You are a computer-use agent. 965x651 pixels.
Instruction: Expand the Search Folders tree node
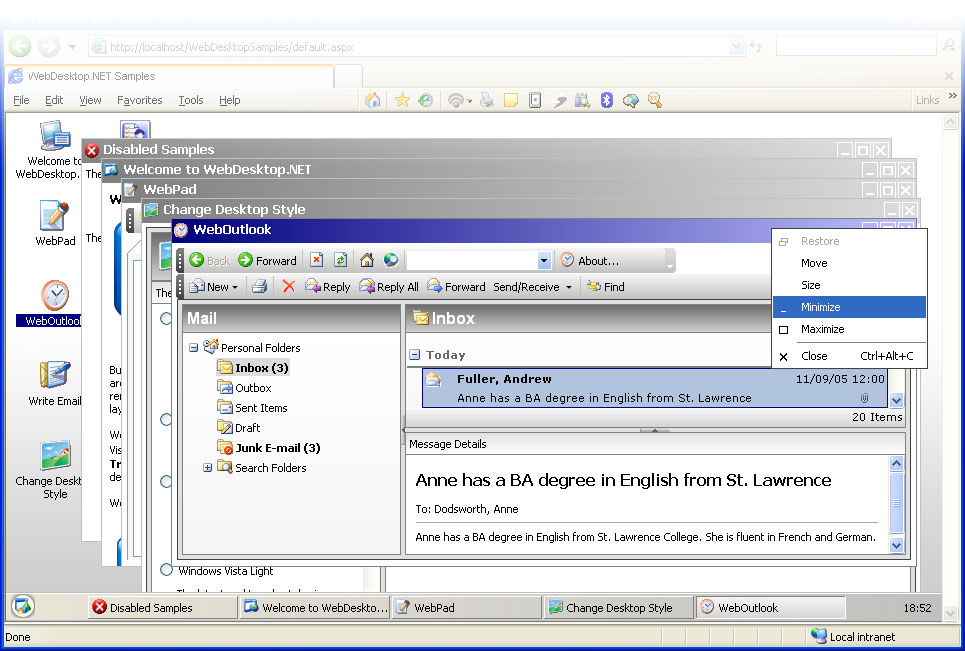click(x=208, y=468)
